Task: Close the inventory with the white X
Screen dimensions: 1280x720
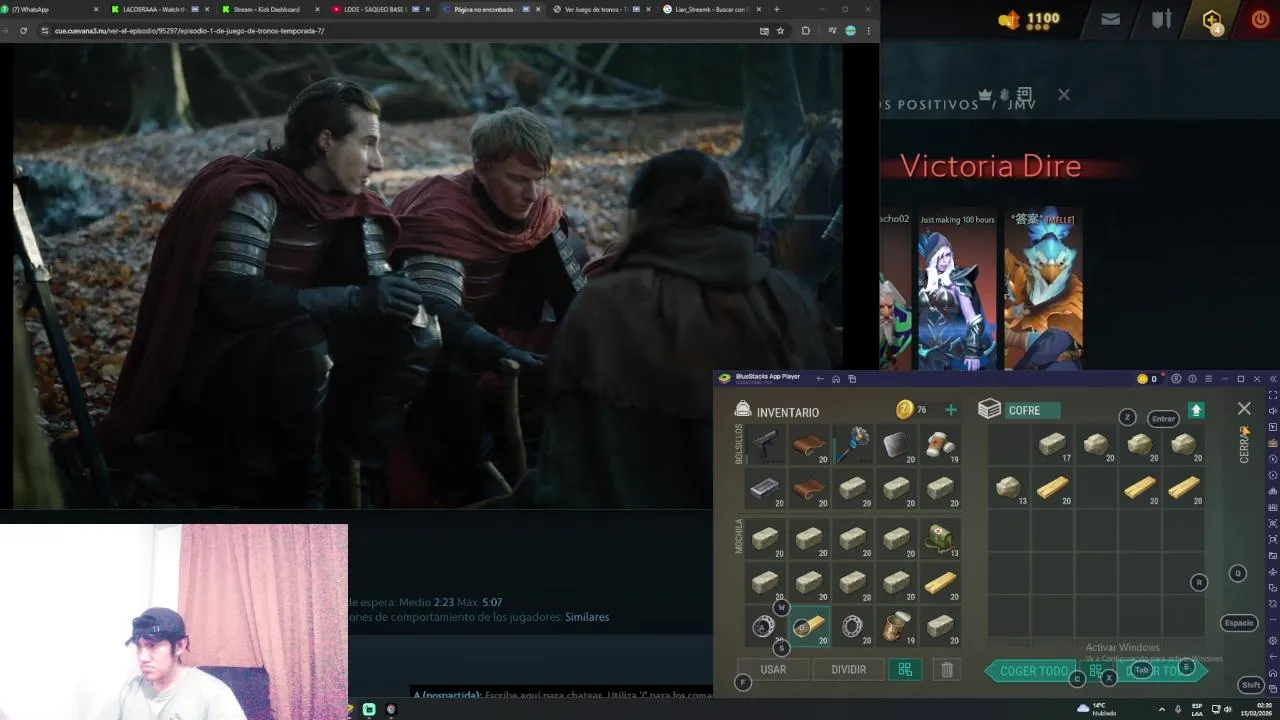Action: tap(1244, 409)
